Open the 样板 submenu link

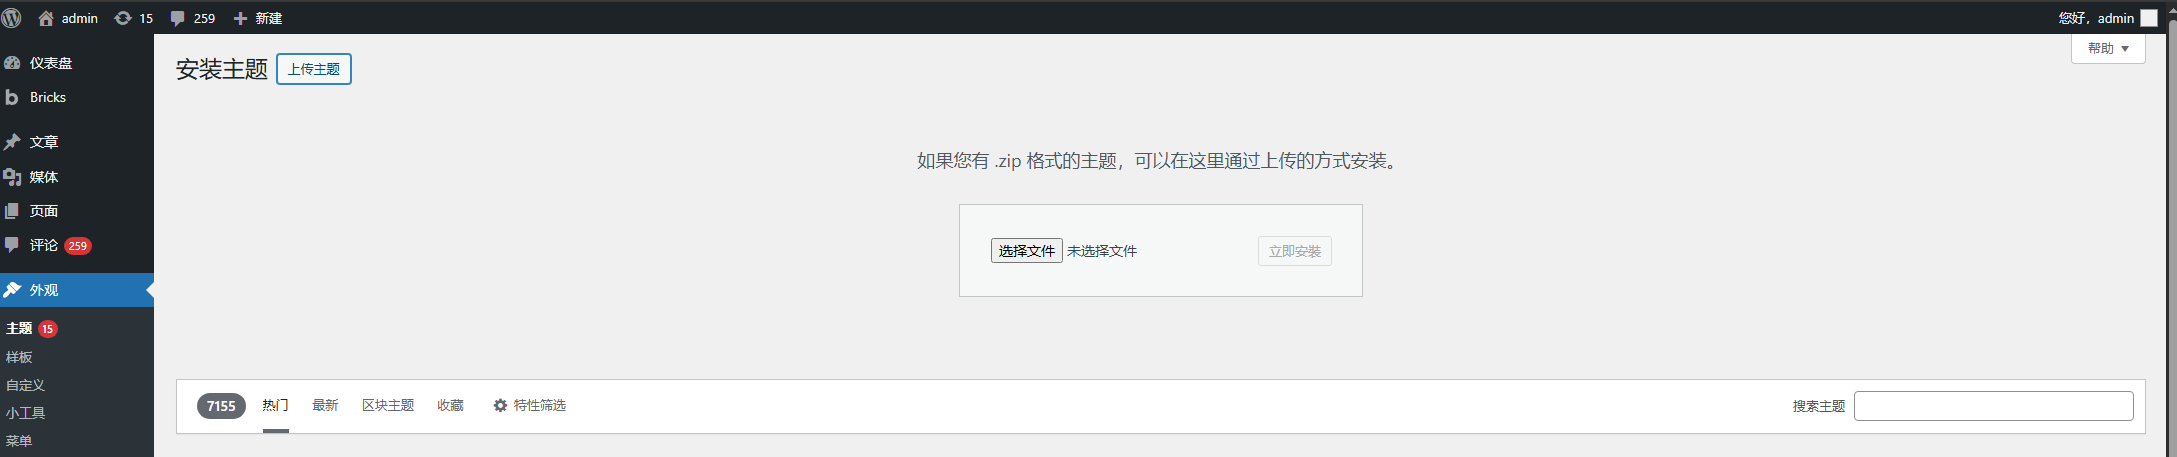19,357
